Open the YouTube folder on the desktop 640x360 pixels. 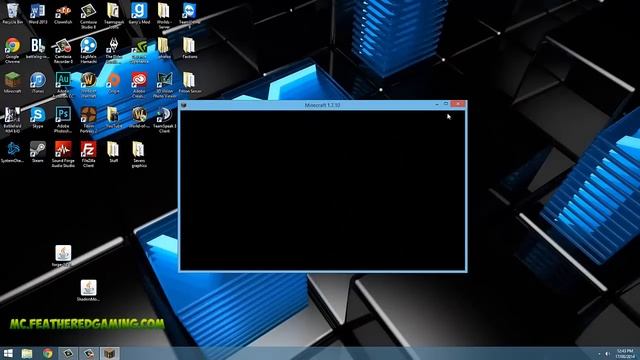coord(113,118)
